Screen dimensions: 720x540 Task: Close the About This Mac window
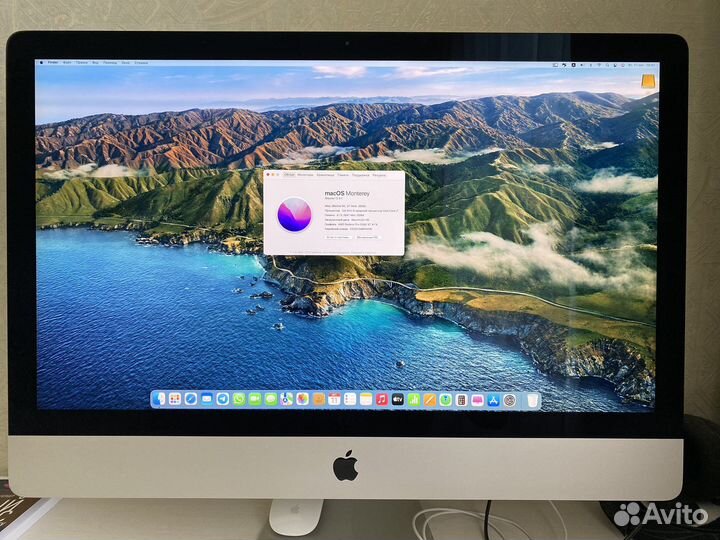(x=268, y=174)
